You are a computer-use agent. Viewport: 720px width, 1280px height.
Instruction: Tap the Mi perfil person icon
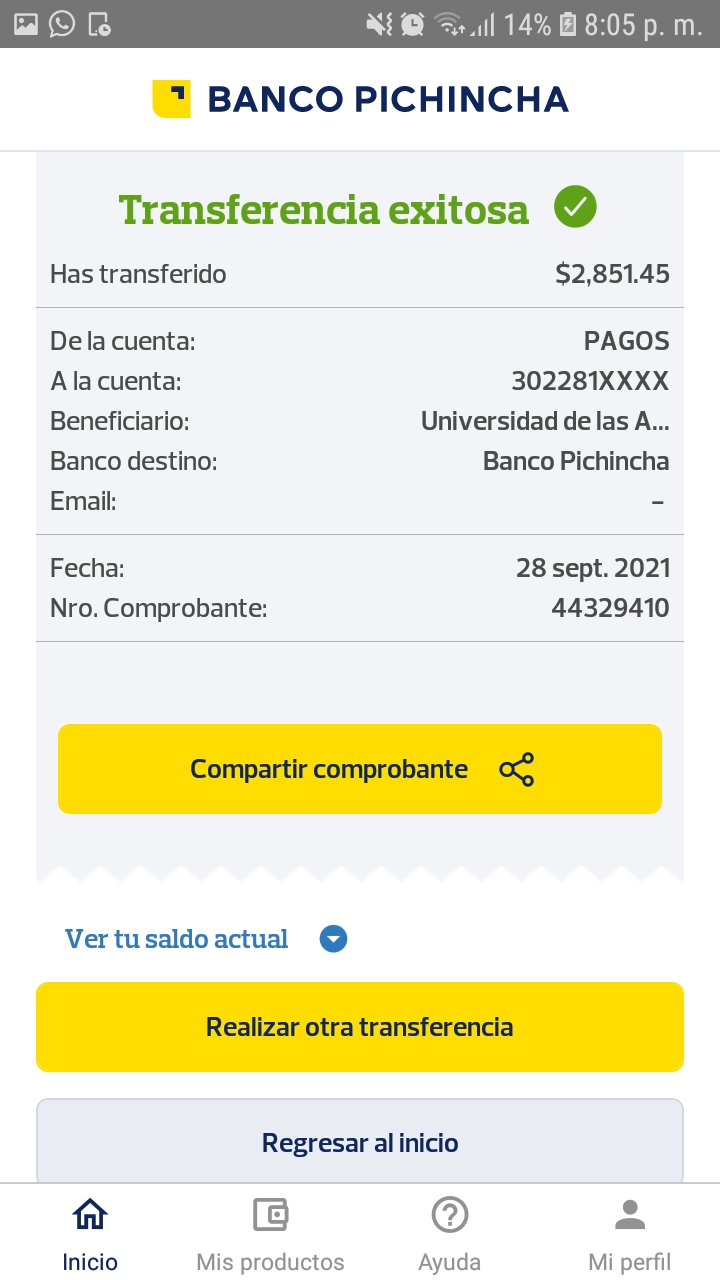[x=630, y=1215]
